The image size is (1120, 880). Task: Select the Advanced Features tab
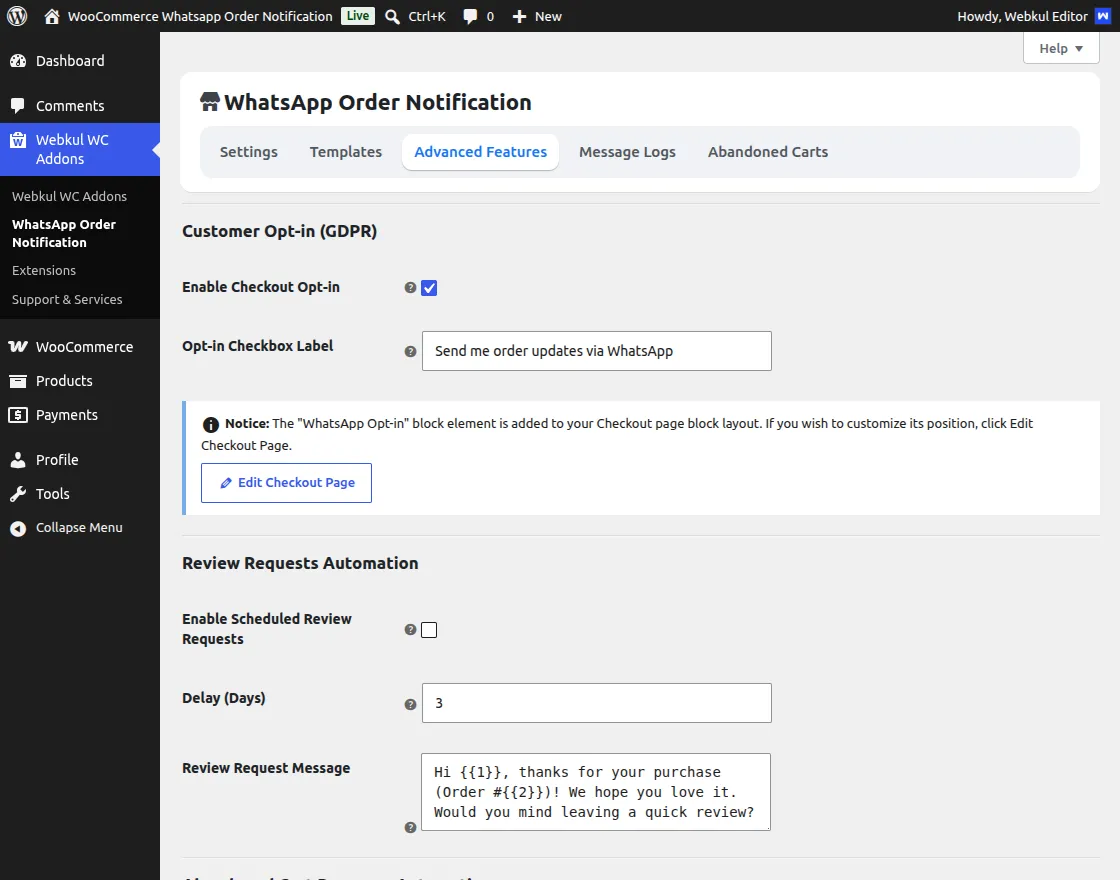coord(481,152)
